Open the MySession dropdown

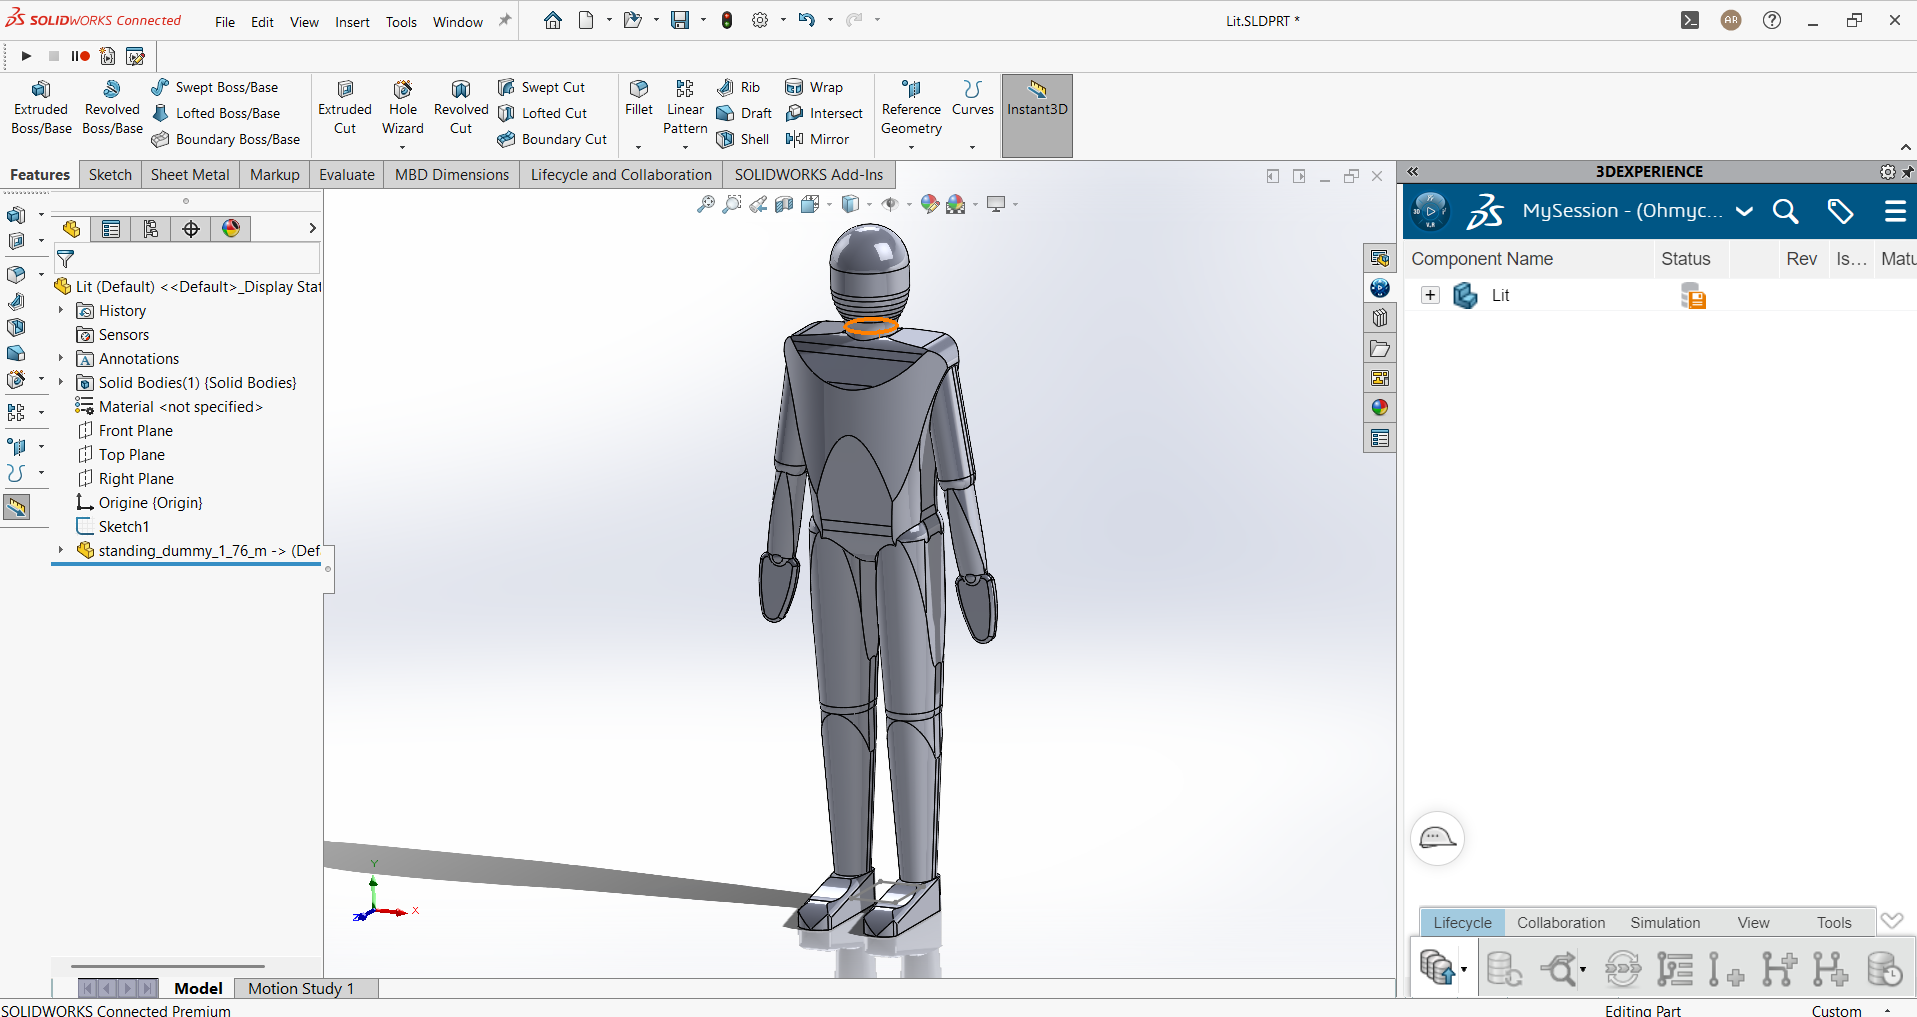(1745, 211)
